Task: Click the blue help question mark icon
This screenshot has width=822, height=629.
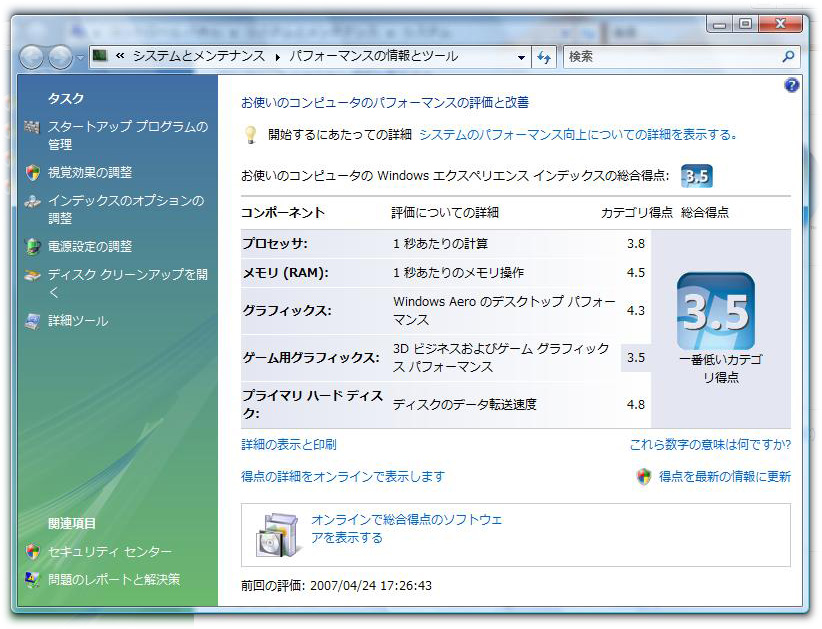Action: 792,85
